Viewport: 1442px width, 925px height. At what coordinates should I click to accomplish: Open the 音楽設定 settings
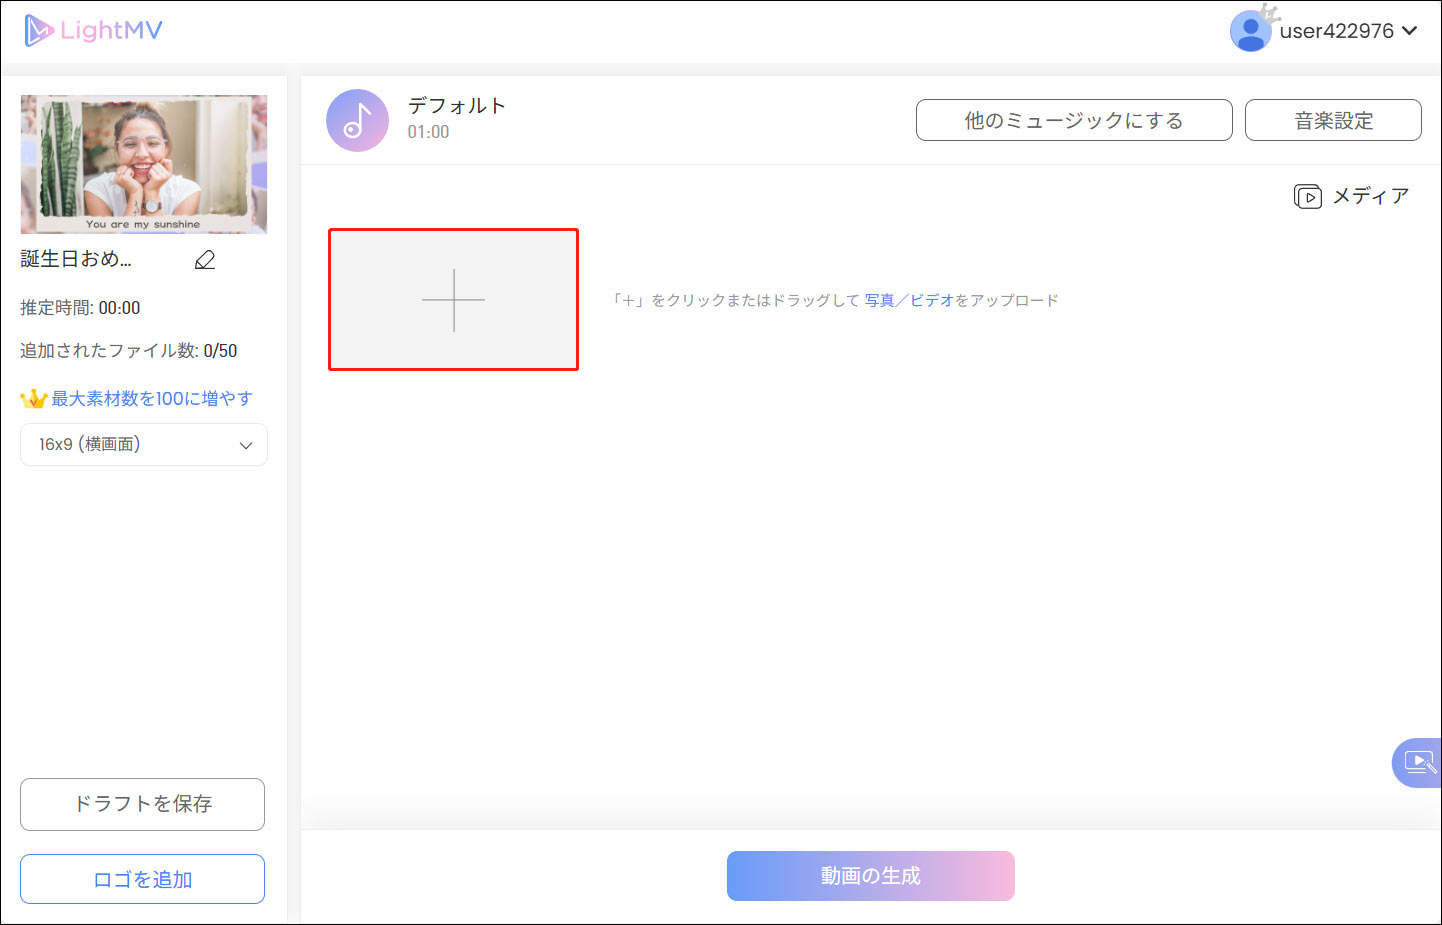pos(1332,119)
